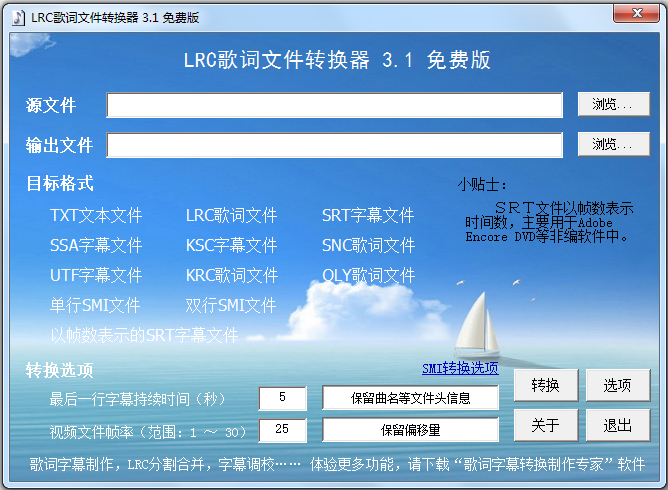Select 以帧数表示的SRT字幕文件 format
Screen dimensions: 668x490
pos(144,335)
